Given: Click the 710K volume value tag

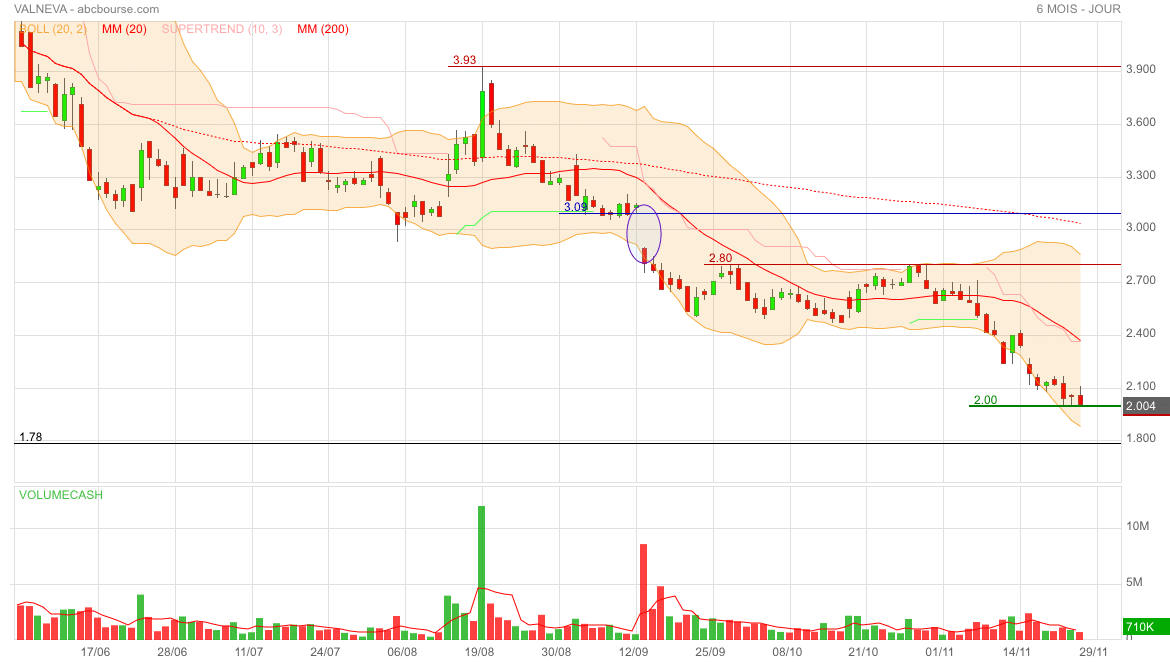Looking at the screenshot, I should [1145, 627].
